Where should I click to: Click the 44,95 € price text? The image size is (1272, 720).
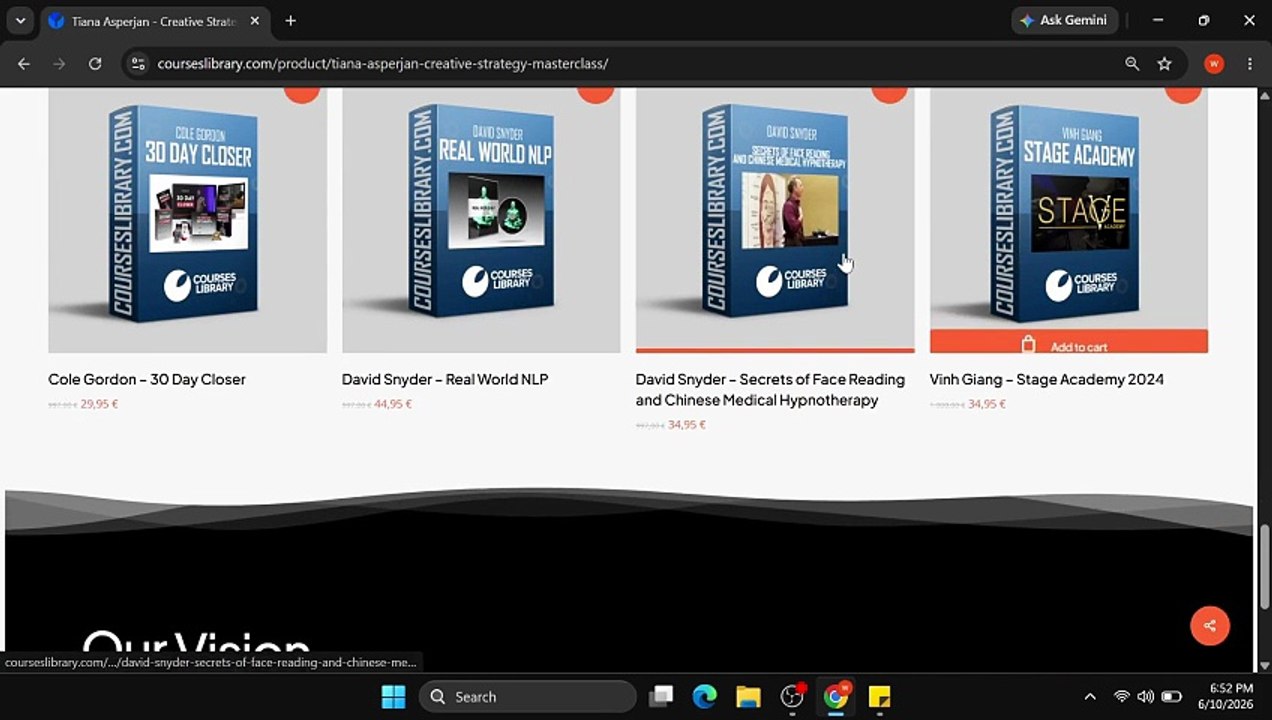393,404
